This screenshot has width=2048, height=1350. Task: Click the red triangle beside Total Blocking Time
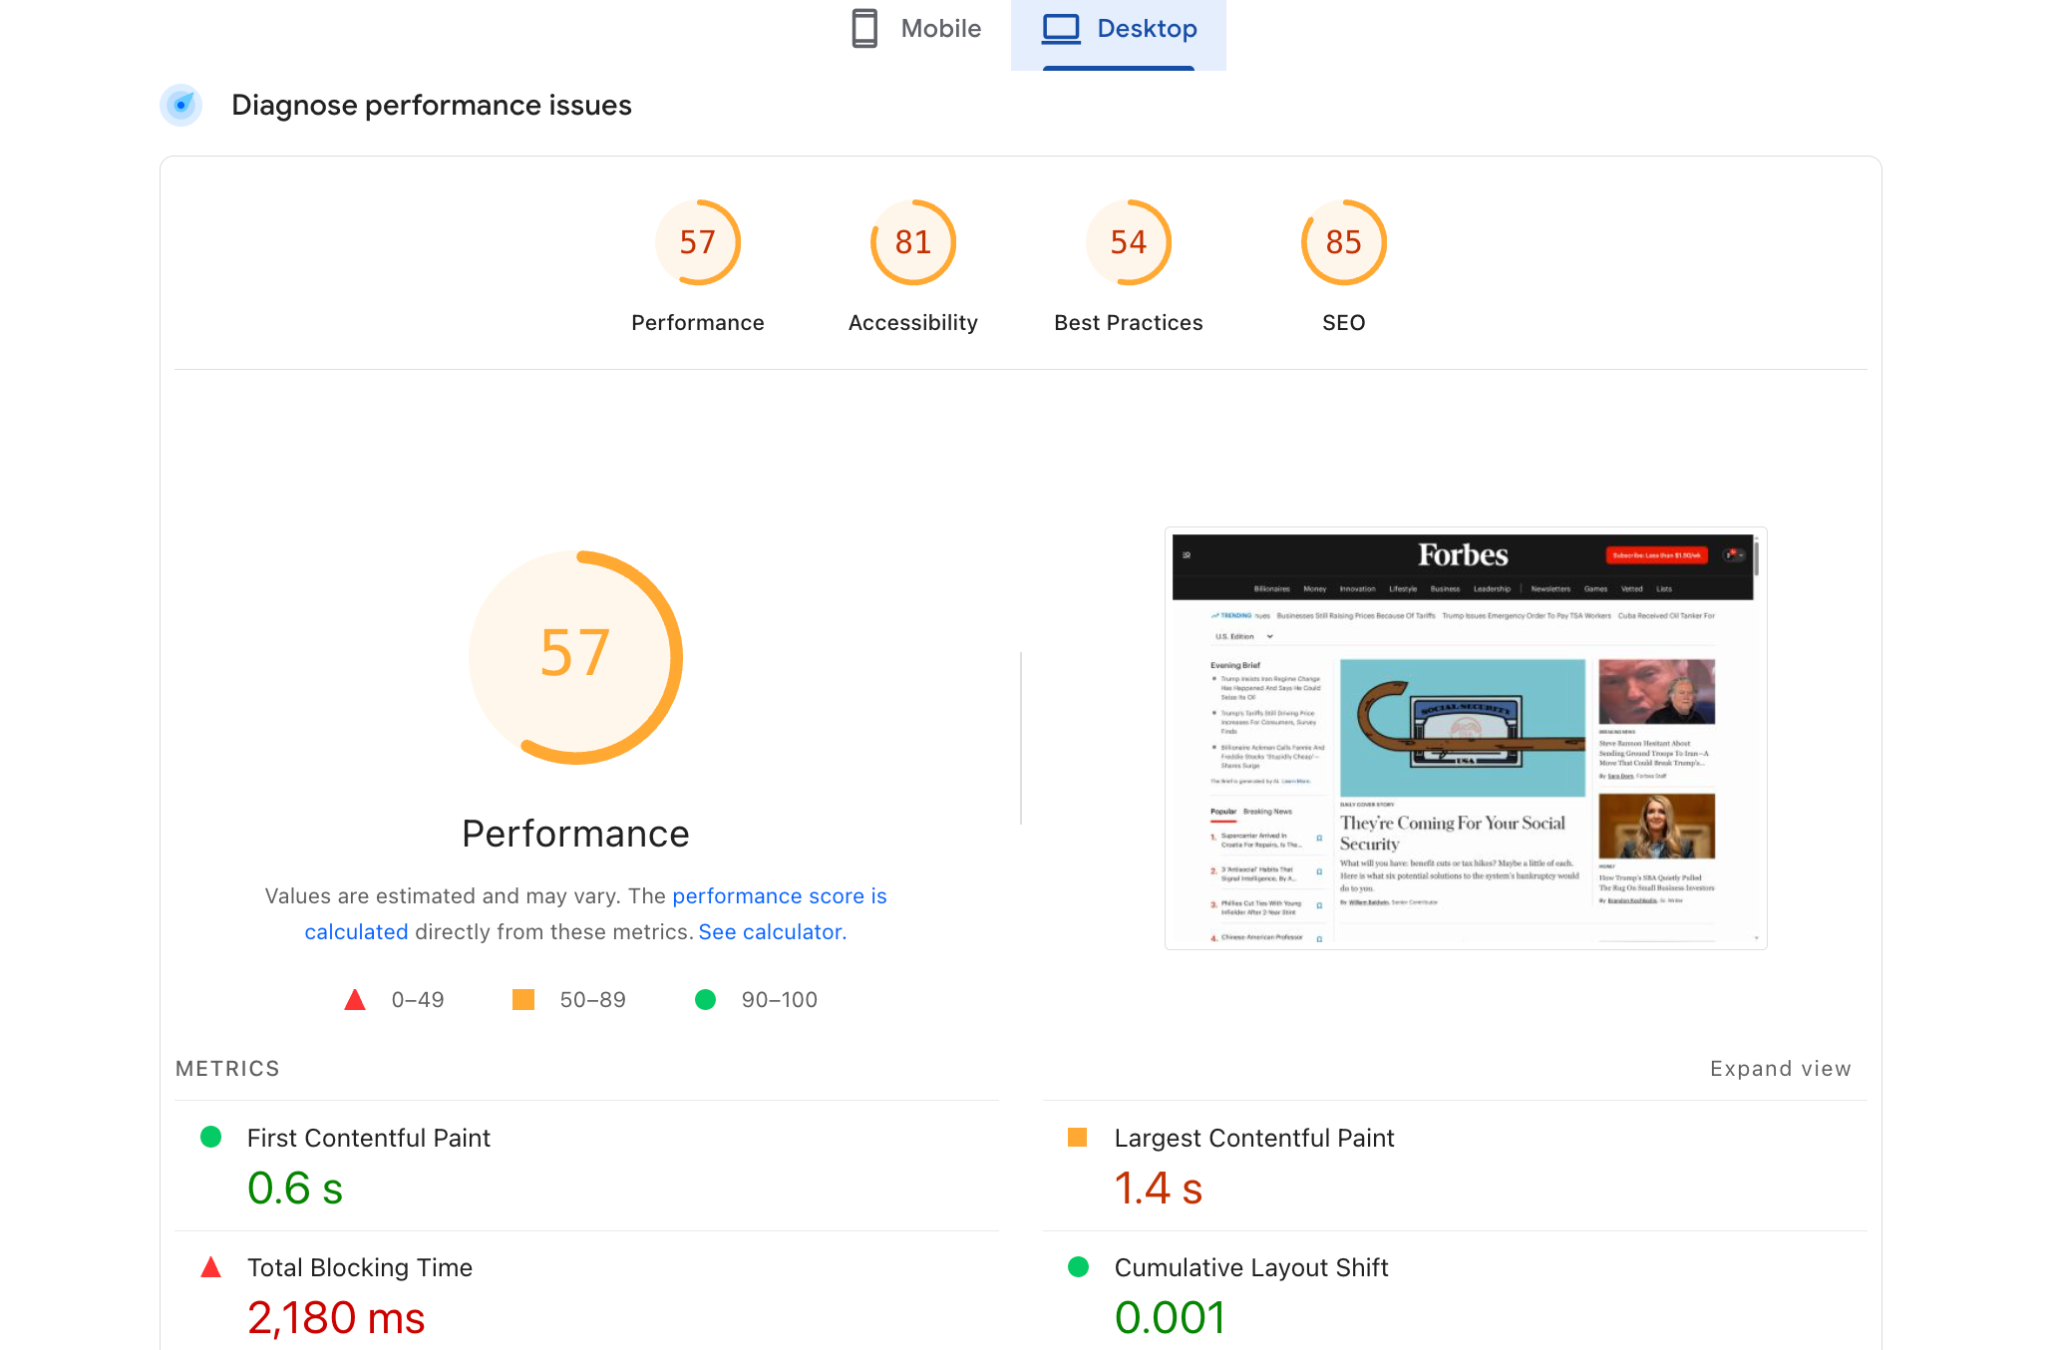coord(211,1267)
